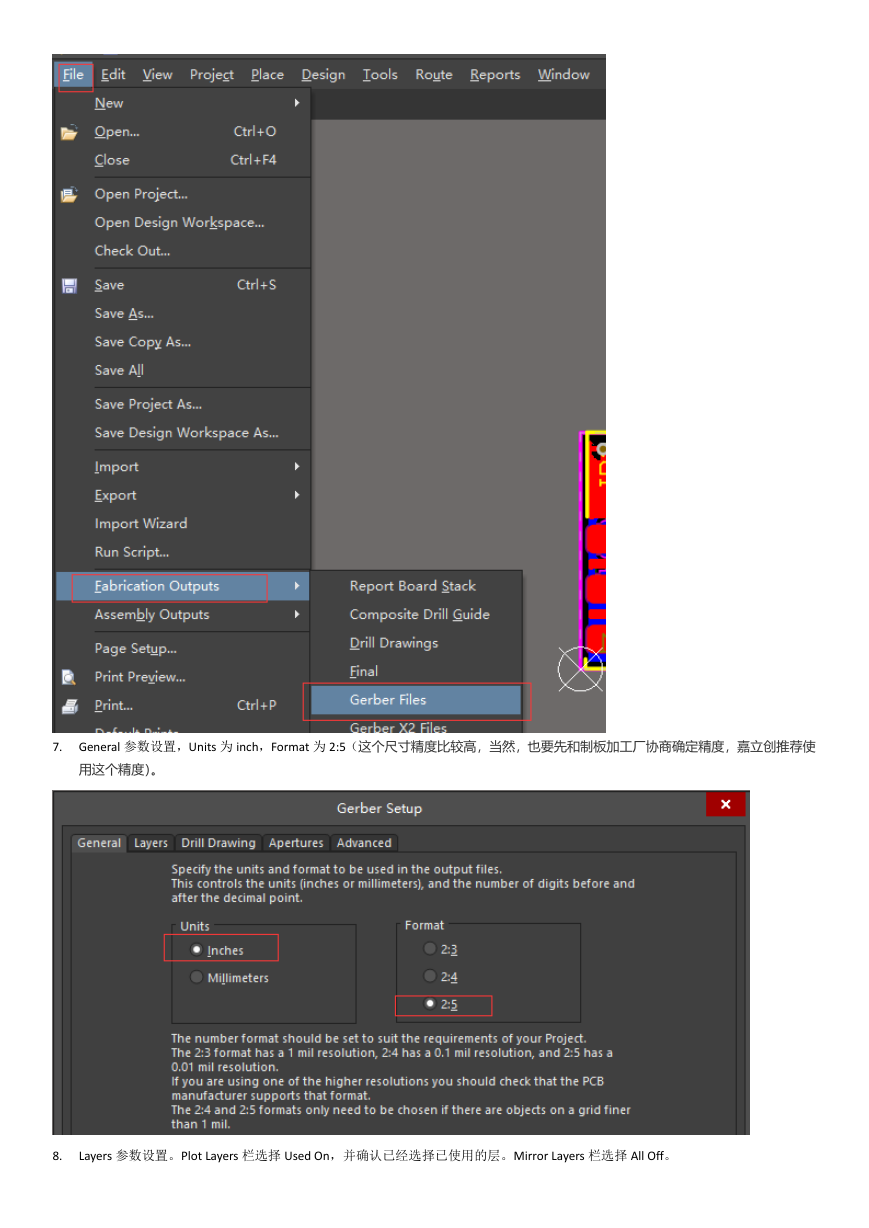Open the Route menu
This screenshot has height=1228, width=869.
click(434, 75)
